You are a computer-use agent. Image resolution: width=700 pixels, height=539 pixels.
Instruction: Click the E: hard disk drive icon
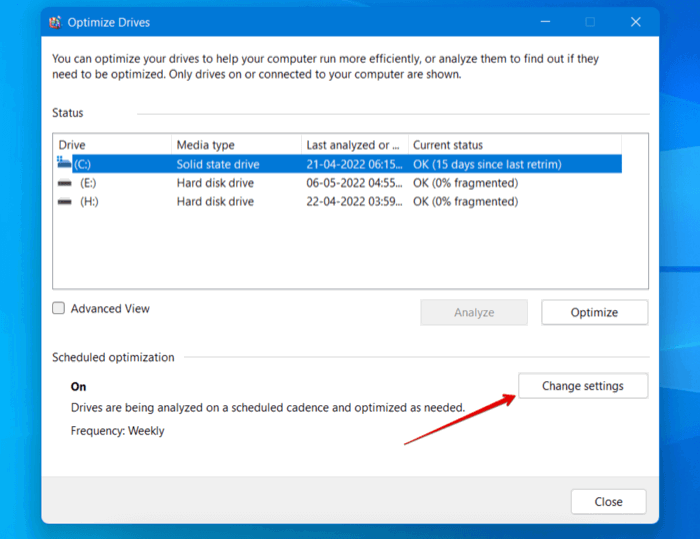point(65,183)
